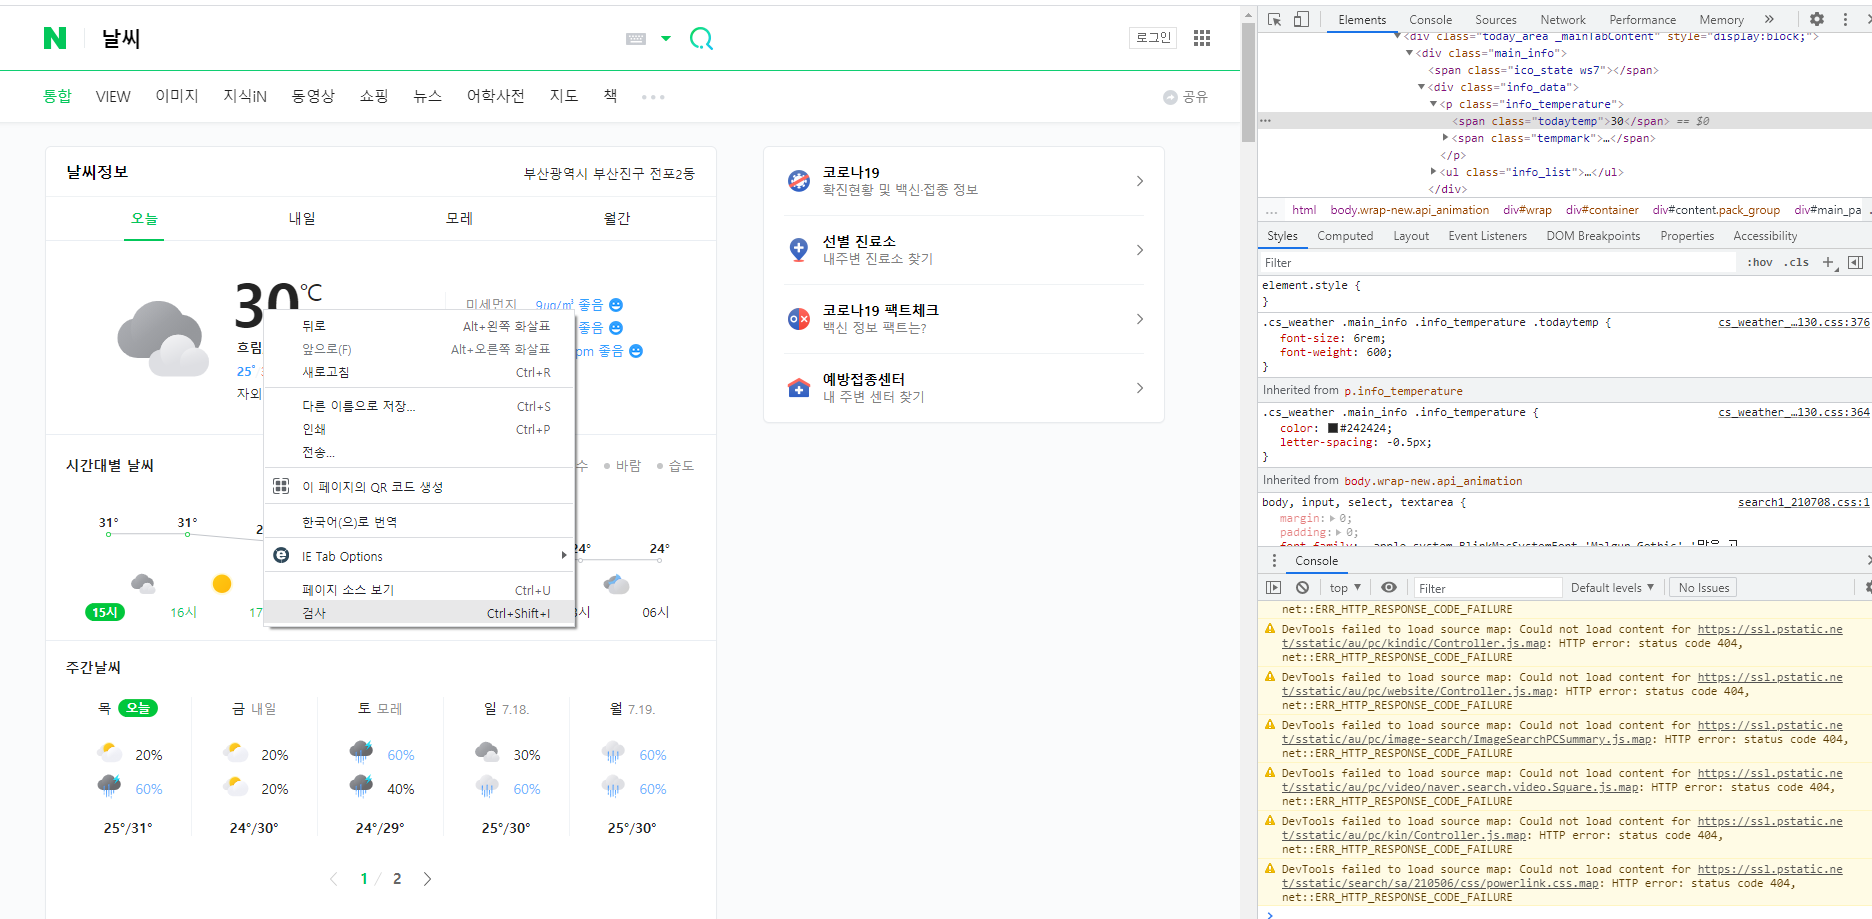Click the large cloudy weather icon
Viewport: 1872px width, 919px height.
163,338
